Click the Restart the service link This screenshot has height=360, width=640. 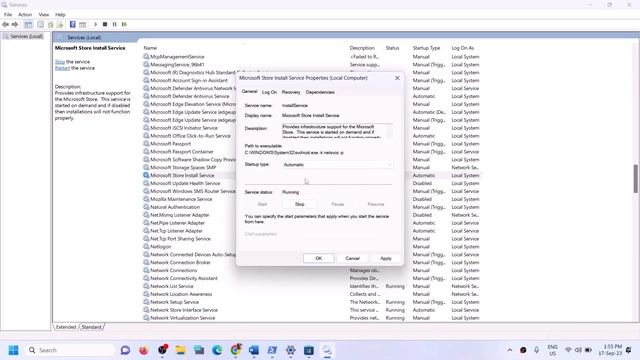coord(62,68)
